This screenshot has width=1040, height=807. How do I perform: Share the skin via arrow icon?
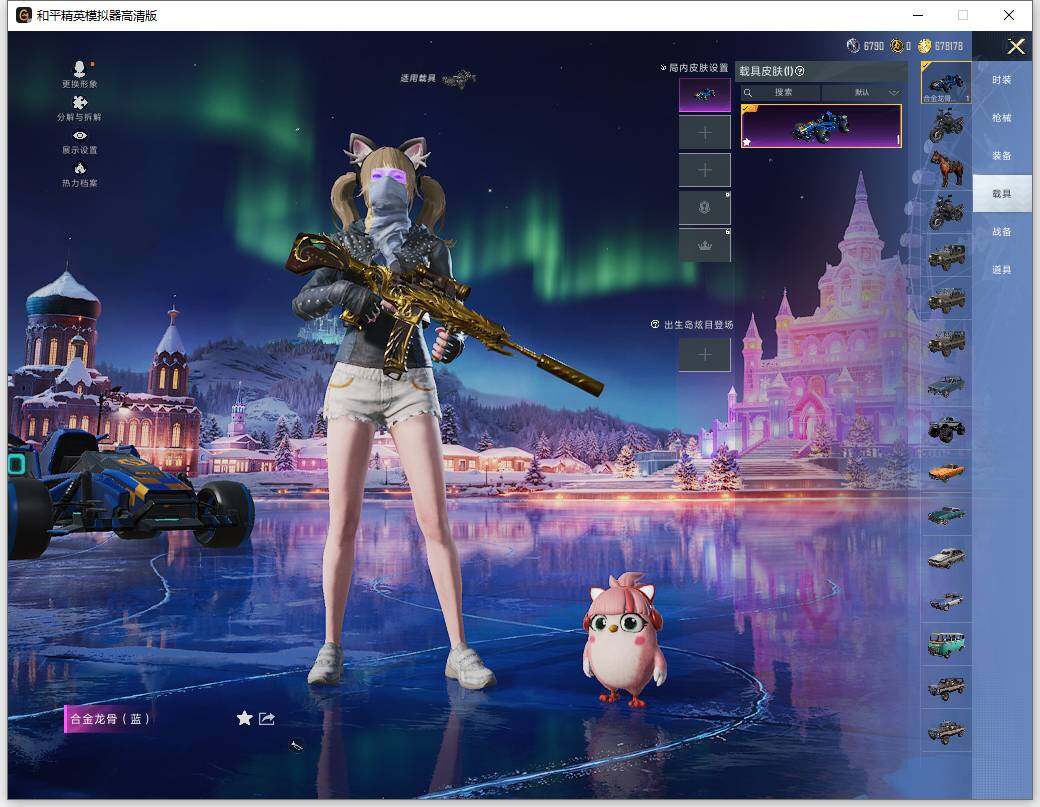coord(267,718)
